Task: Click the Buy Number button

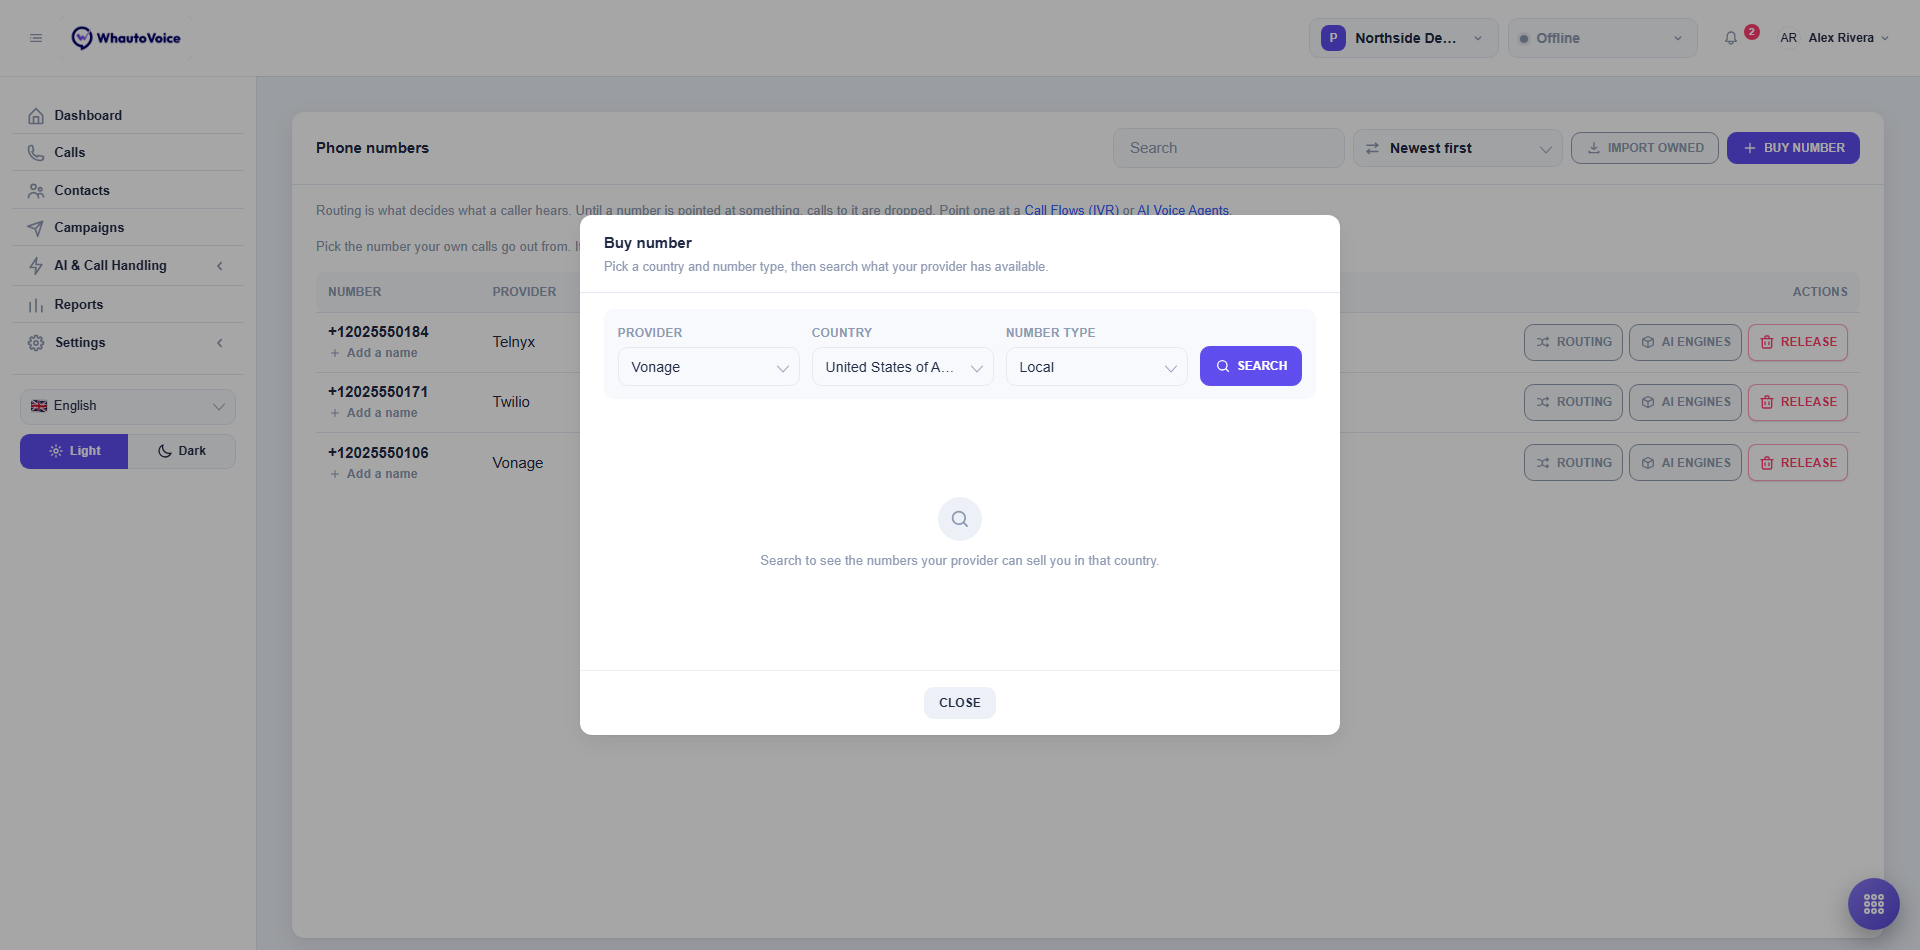Action: [x=1793, y=148]
